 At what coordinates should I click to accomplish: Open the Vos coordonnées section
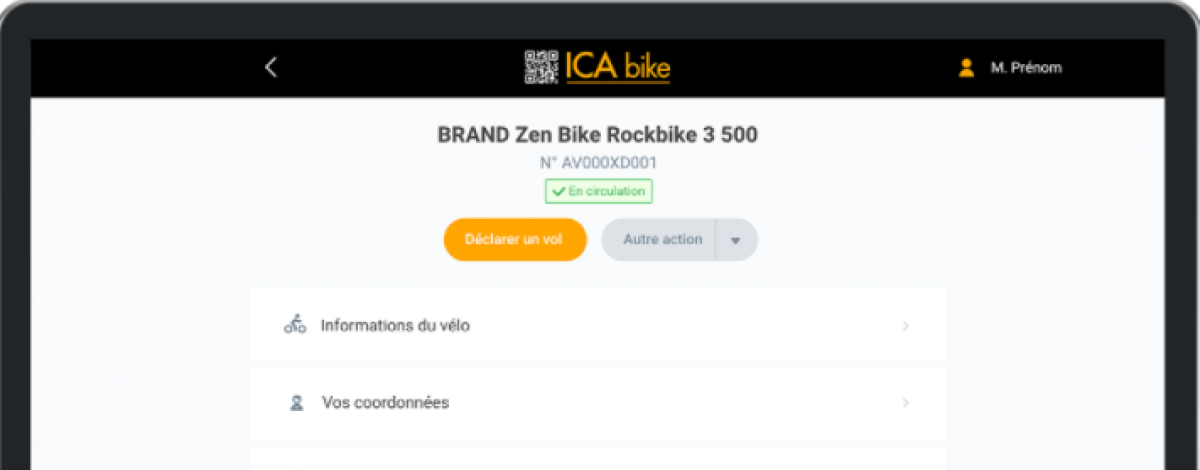click(598, 403)
